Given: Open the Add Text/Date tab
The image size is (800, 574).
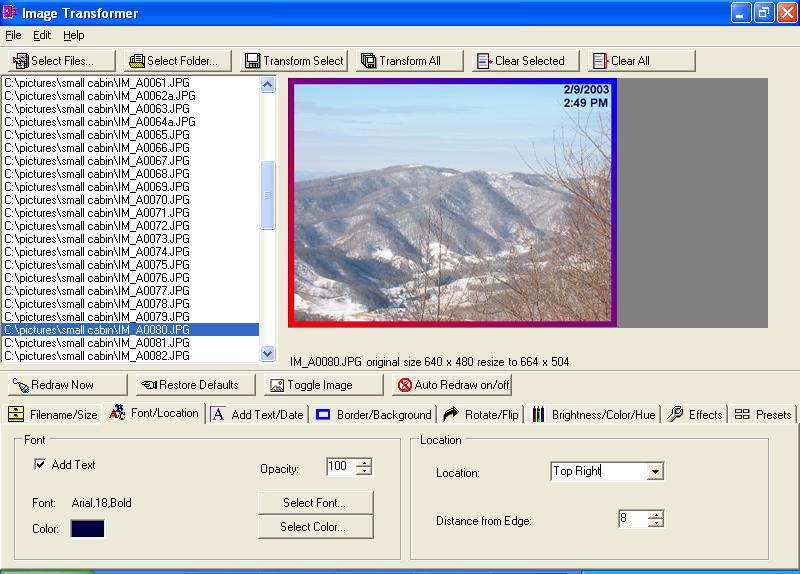Looking at the screenshot, I should pos(258,414).
